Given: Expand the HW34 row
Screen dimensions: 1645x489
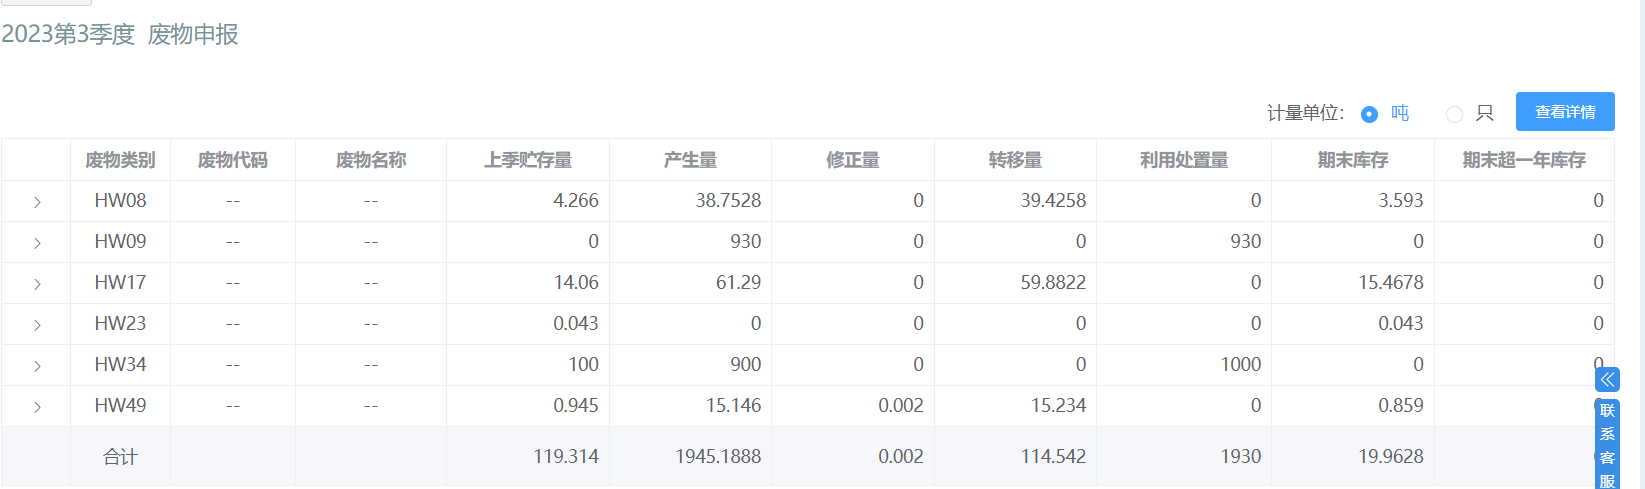Looking at the screenshot, I should coord(37,366).
